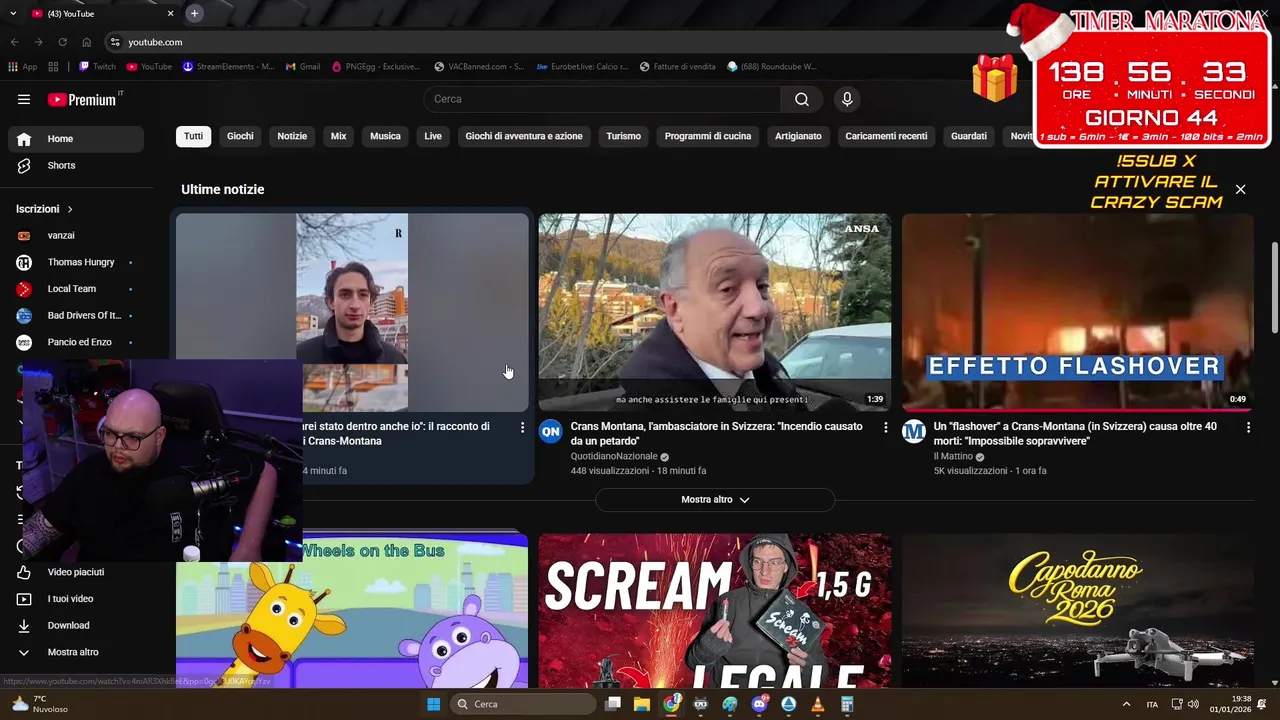Open the Il Mattino channel avatar
The height and width of the screenshot is (720, 1280).
(913, 431)
